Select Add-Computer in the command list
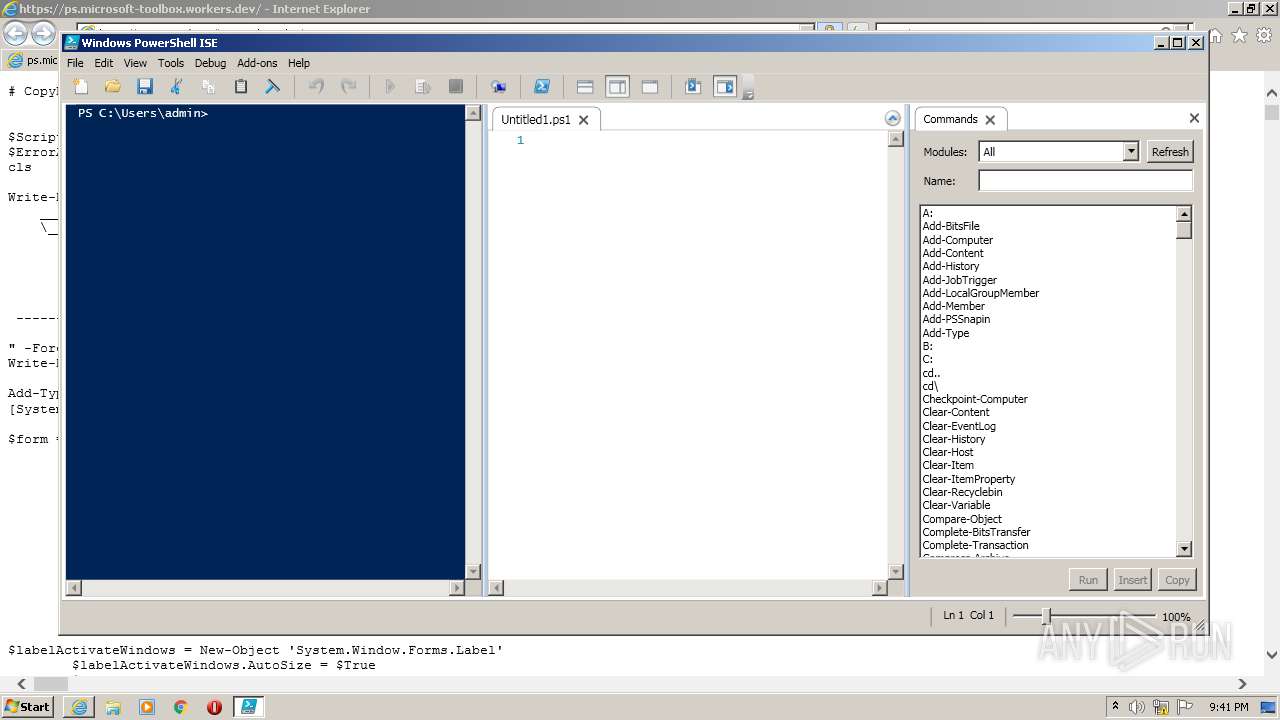The width and height of the screenshot is (1280, 720). point(958,240)
